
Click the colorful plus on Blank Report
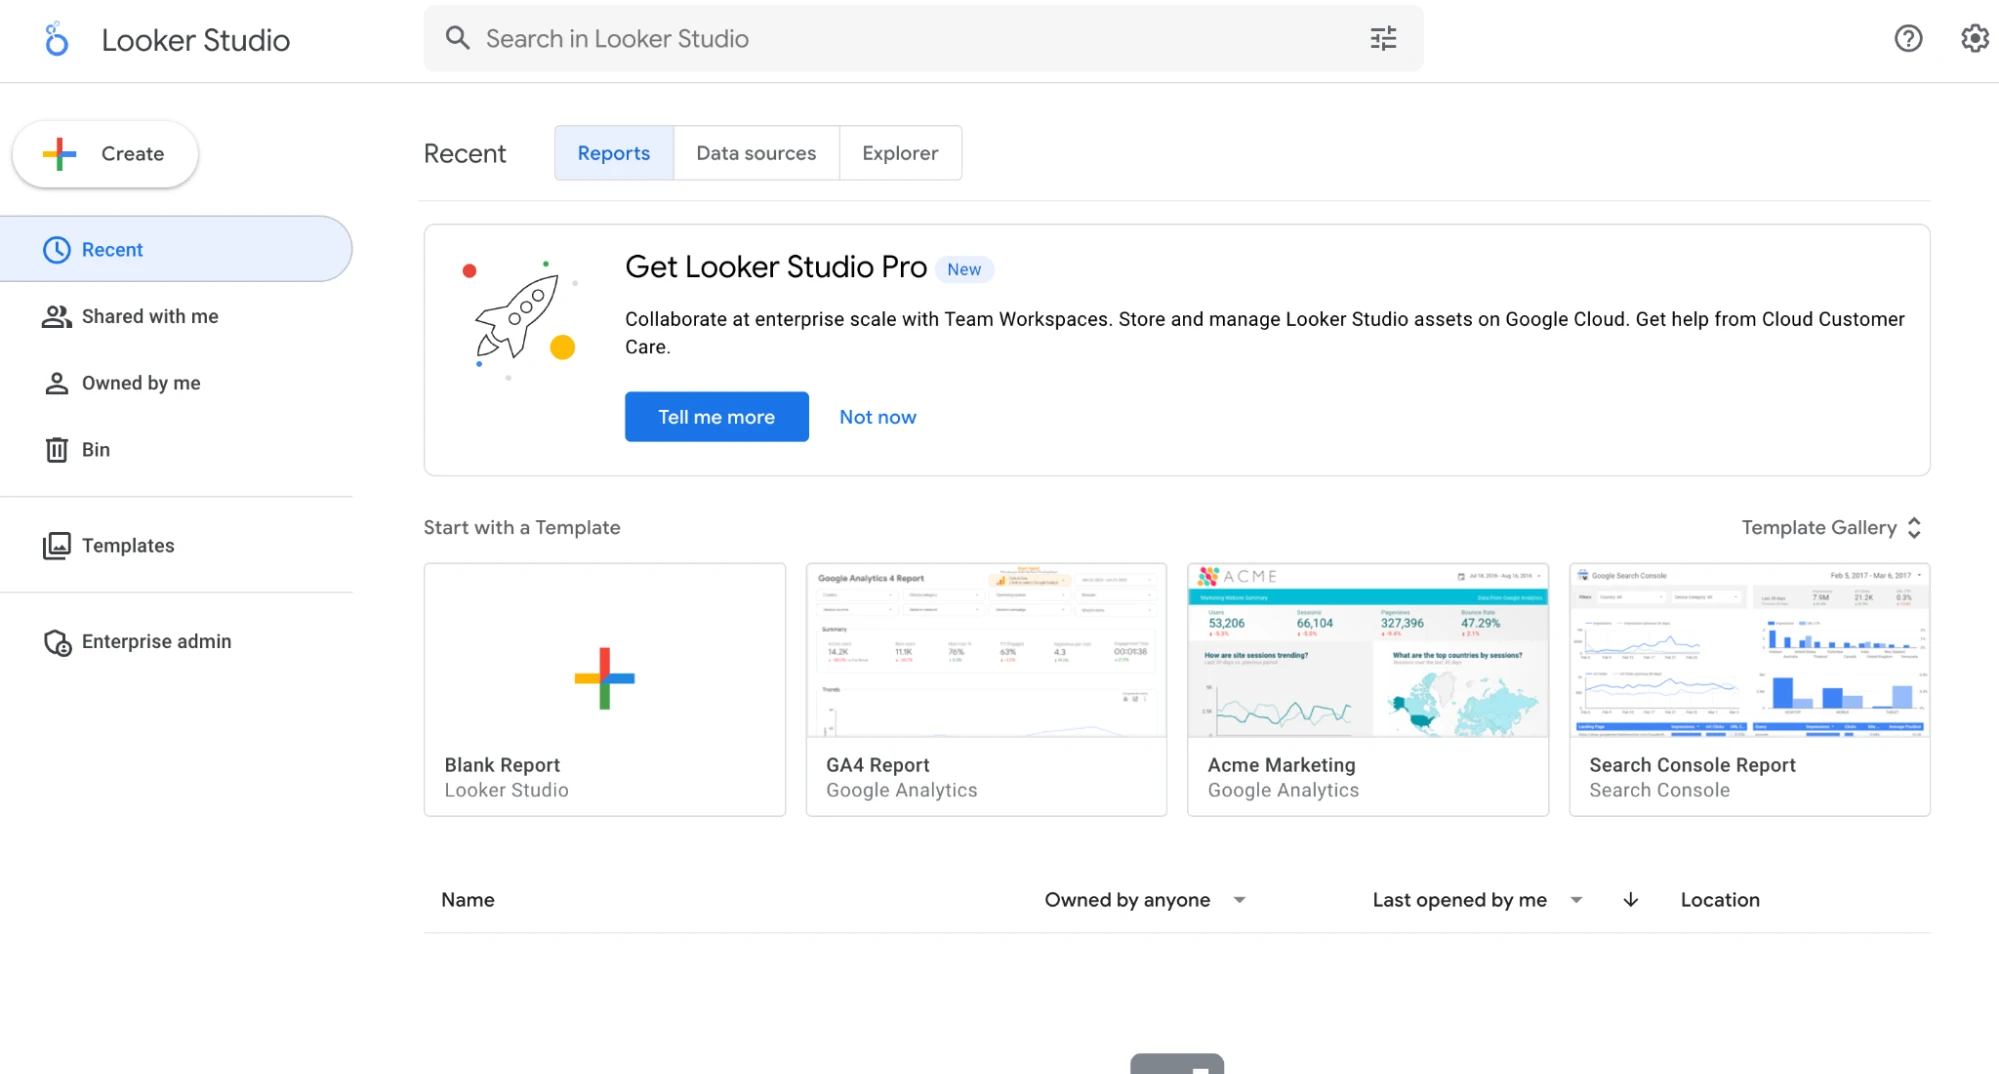pos(604,678)
